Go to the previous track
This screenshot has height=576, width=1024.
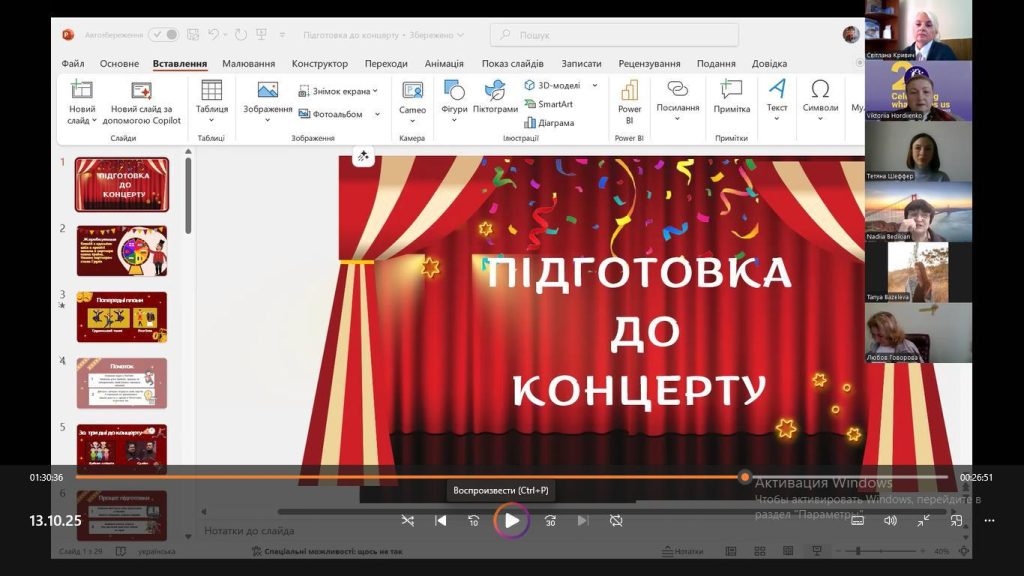440,520
